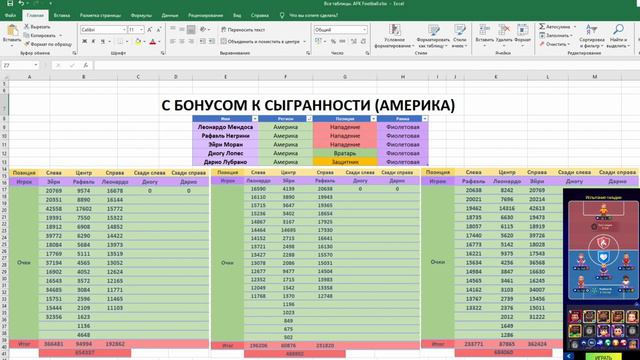The image size is (640, 360).
Task: Toggle underline formatting (Ч)
Action: point(103,41)
